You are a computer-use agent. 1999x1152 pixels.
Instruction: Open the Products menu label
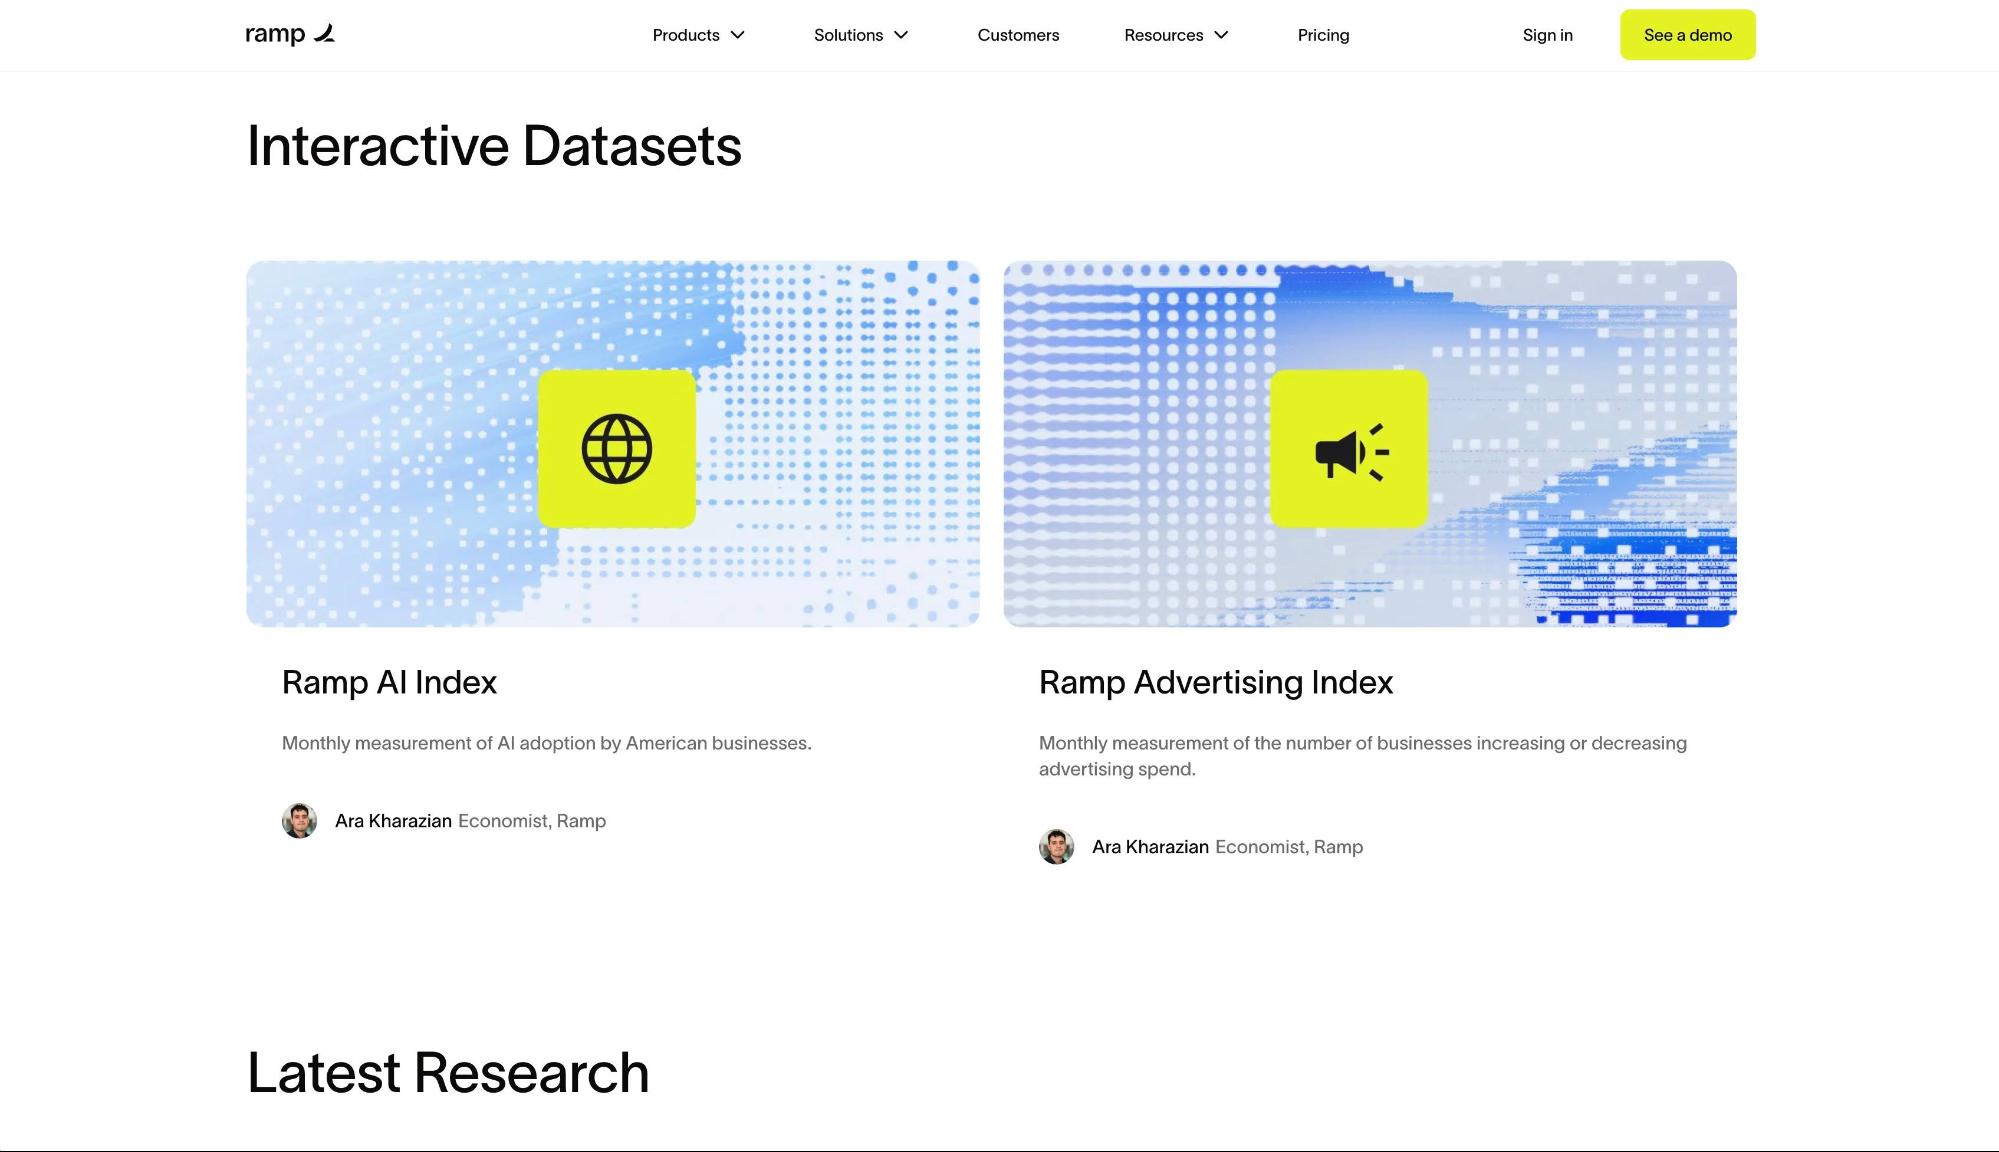click(686, 35)
